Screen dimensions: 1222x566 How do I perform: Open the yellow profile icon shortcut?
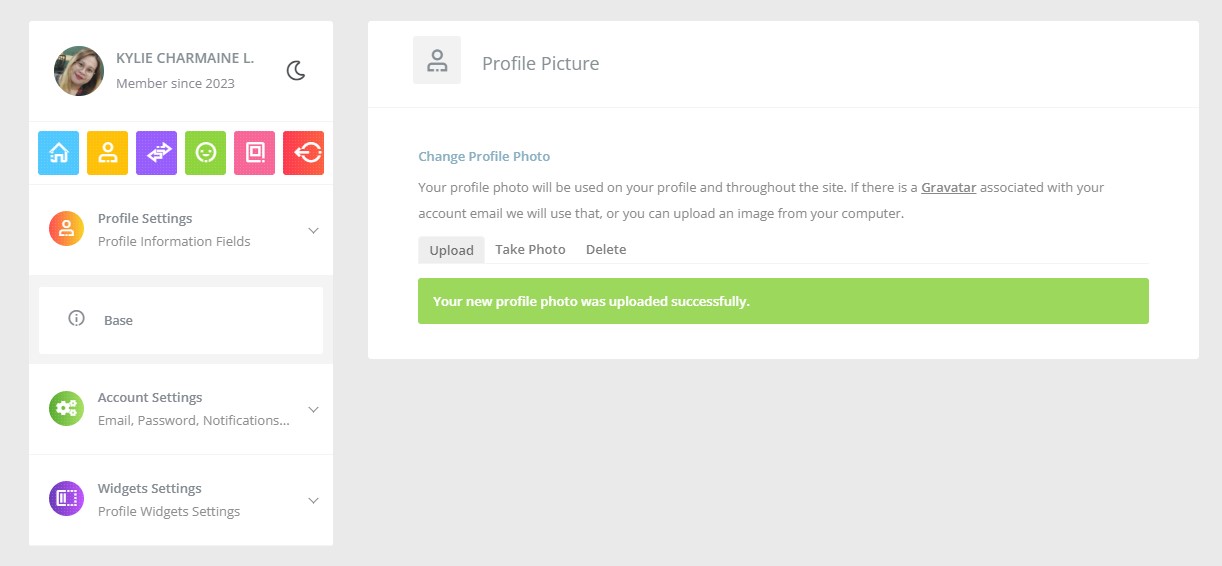[107, 153]
